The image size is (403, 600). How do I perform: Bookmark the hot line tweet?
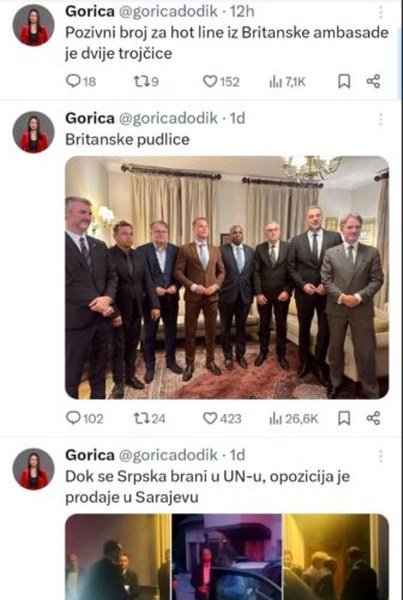pos(344,81)
